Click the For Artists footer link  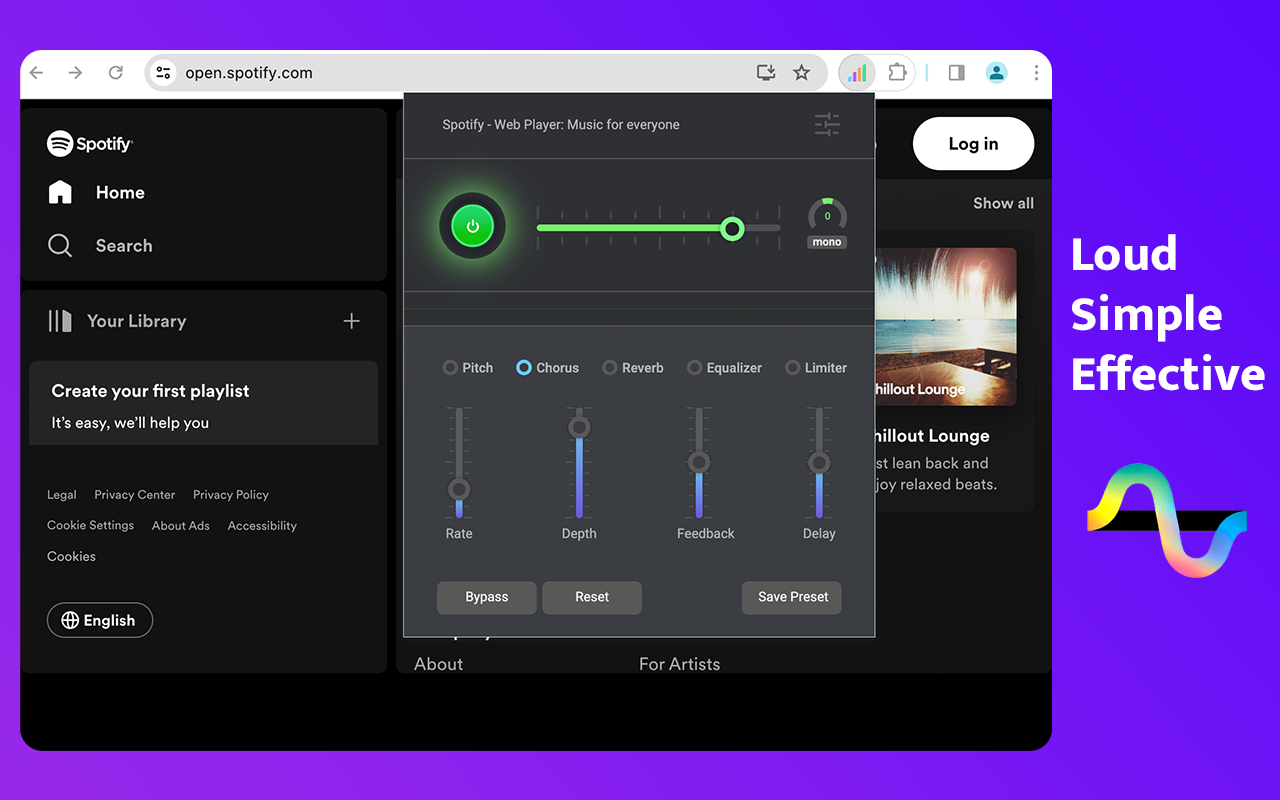pos(680,664)
